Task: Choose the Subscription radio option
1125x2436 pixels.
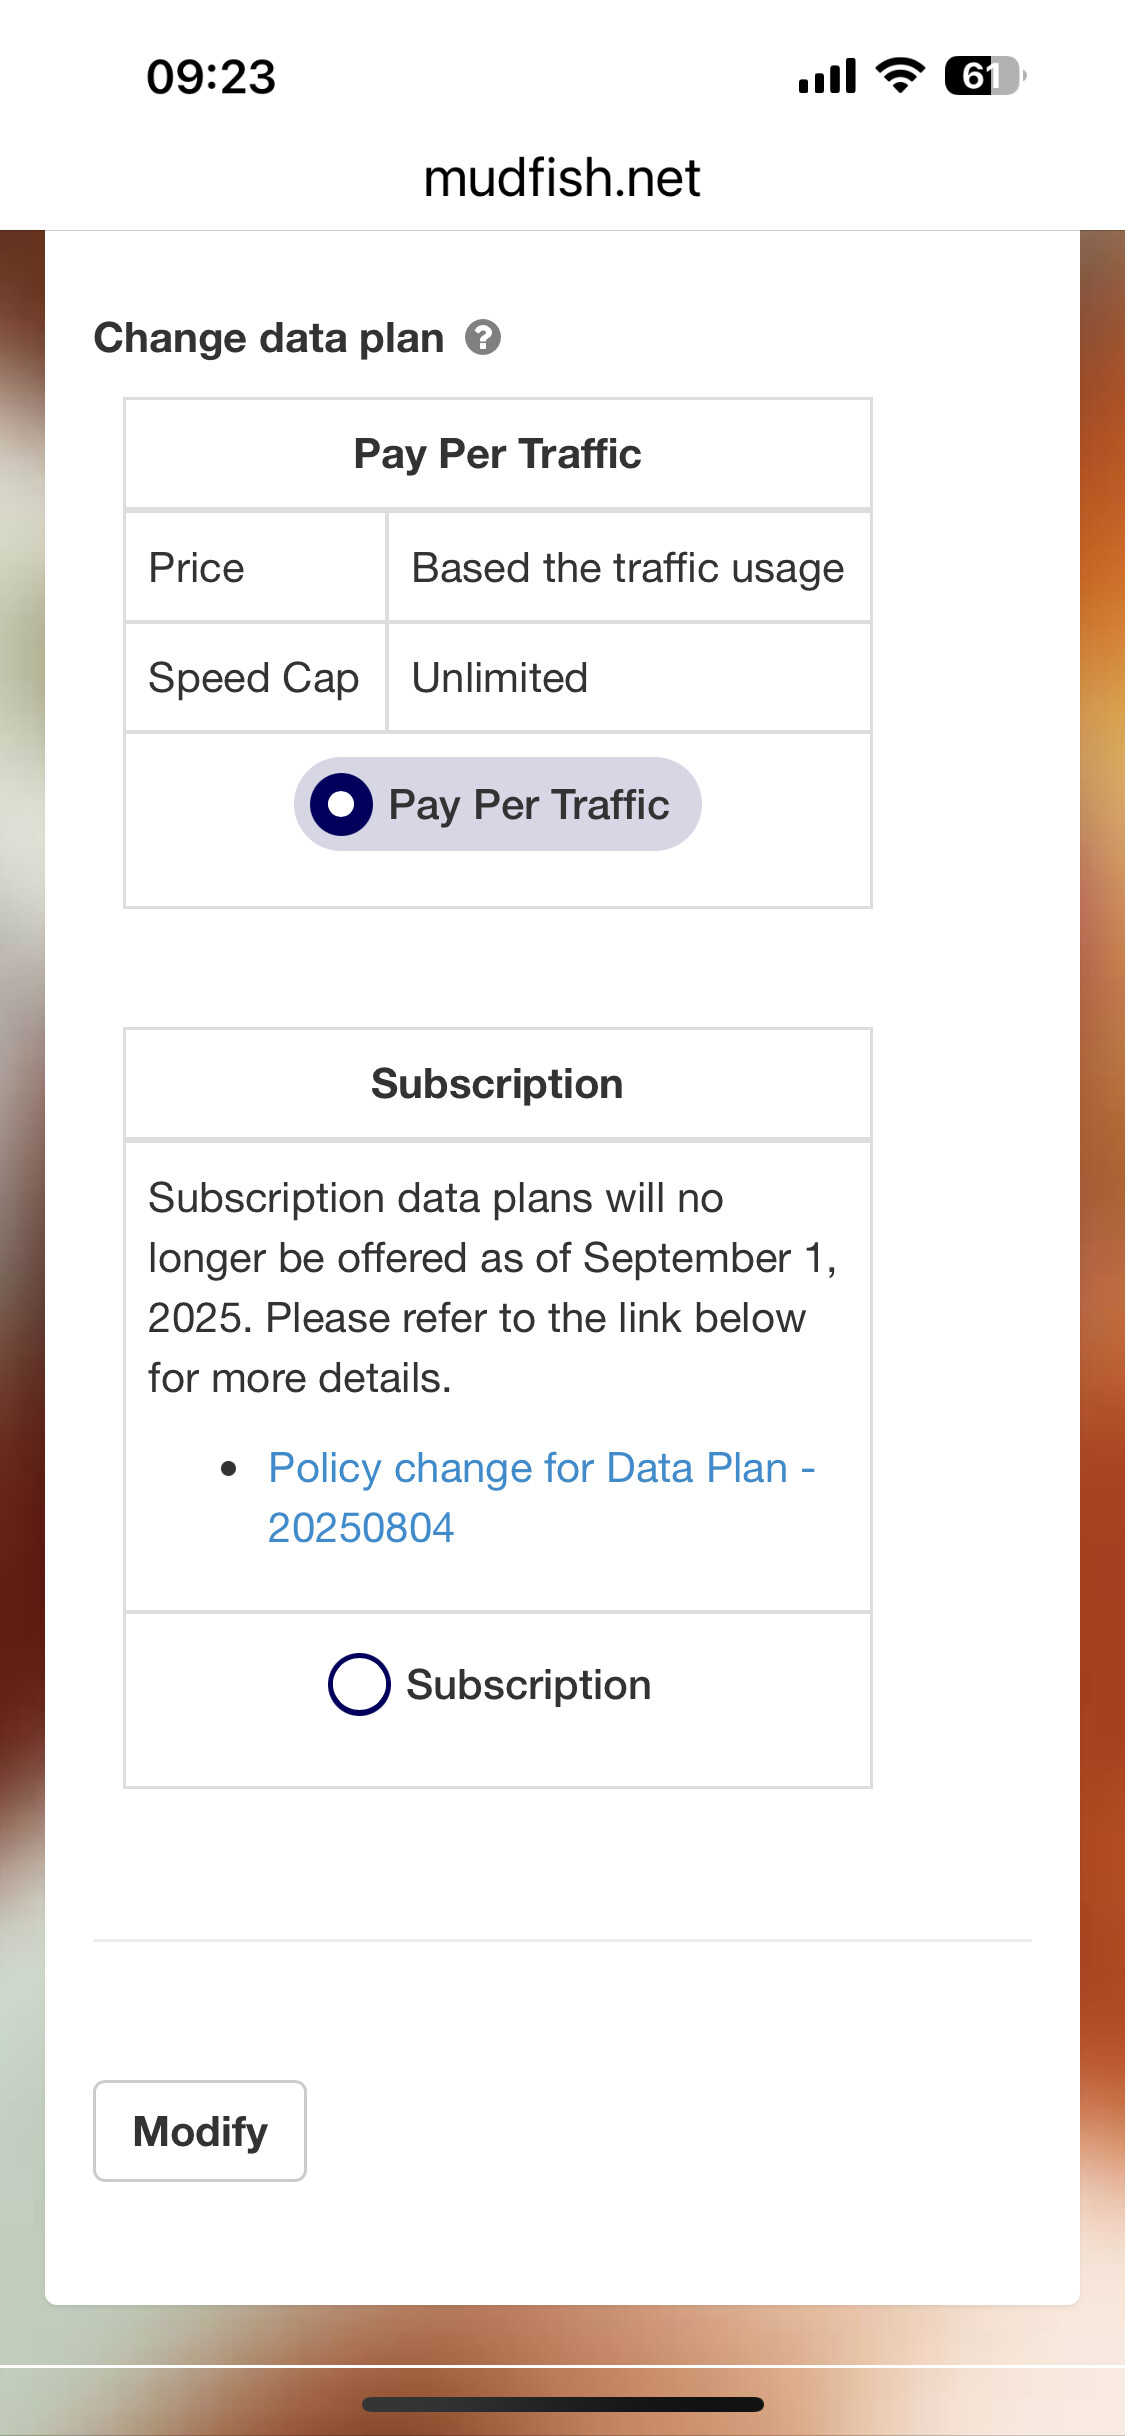Action: (359, 1685)
